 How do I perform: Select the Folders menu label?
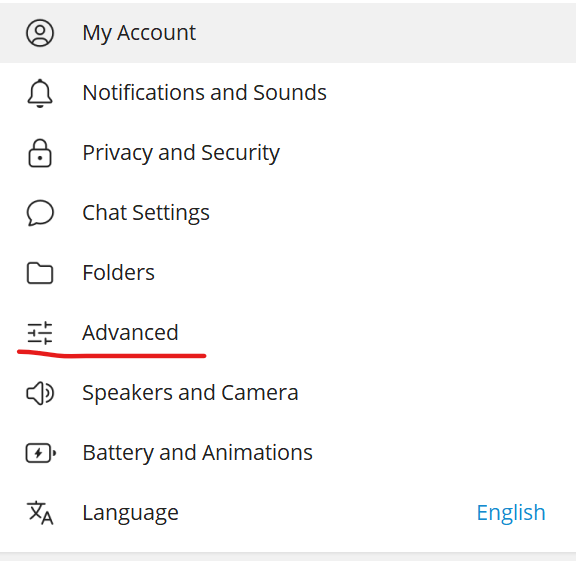click(118, 273)
